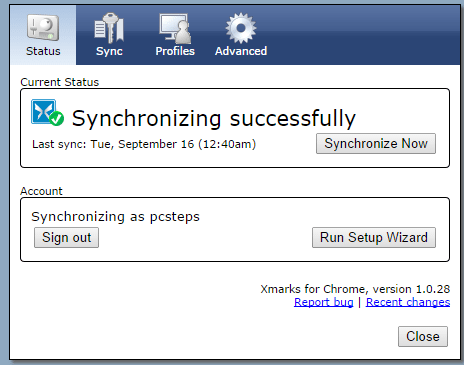Screen dimensions: 464x365
Task: Dismiss the dialog with the Close button
Action: click(423, 336)
